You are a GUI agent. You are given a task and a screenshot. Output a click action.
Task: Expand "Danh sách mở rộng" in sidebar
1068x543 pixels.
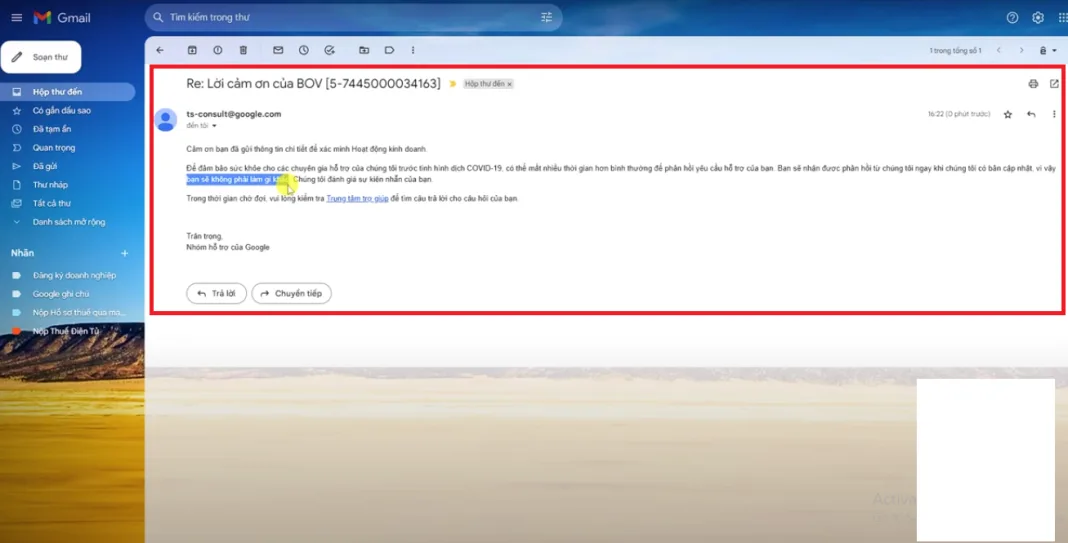(67, 222)
